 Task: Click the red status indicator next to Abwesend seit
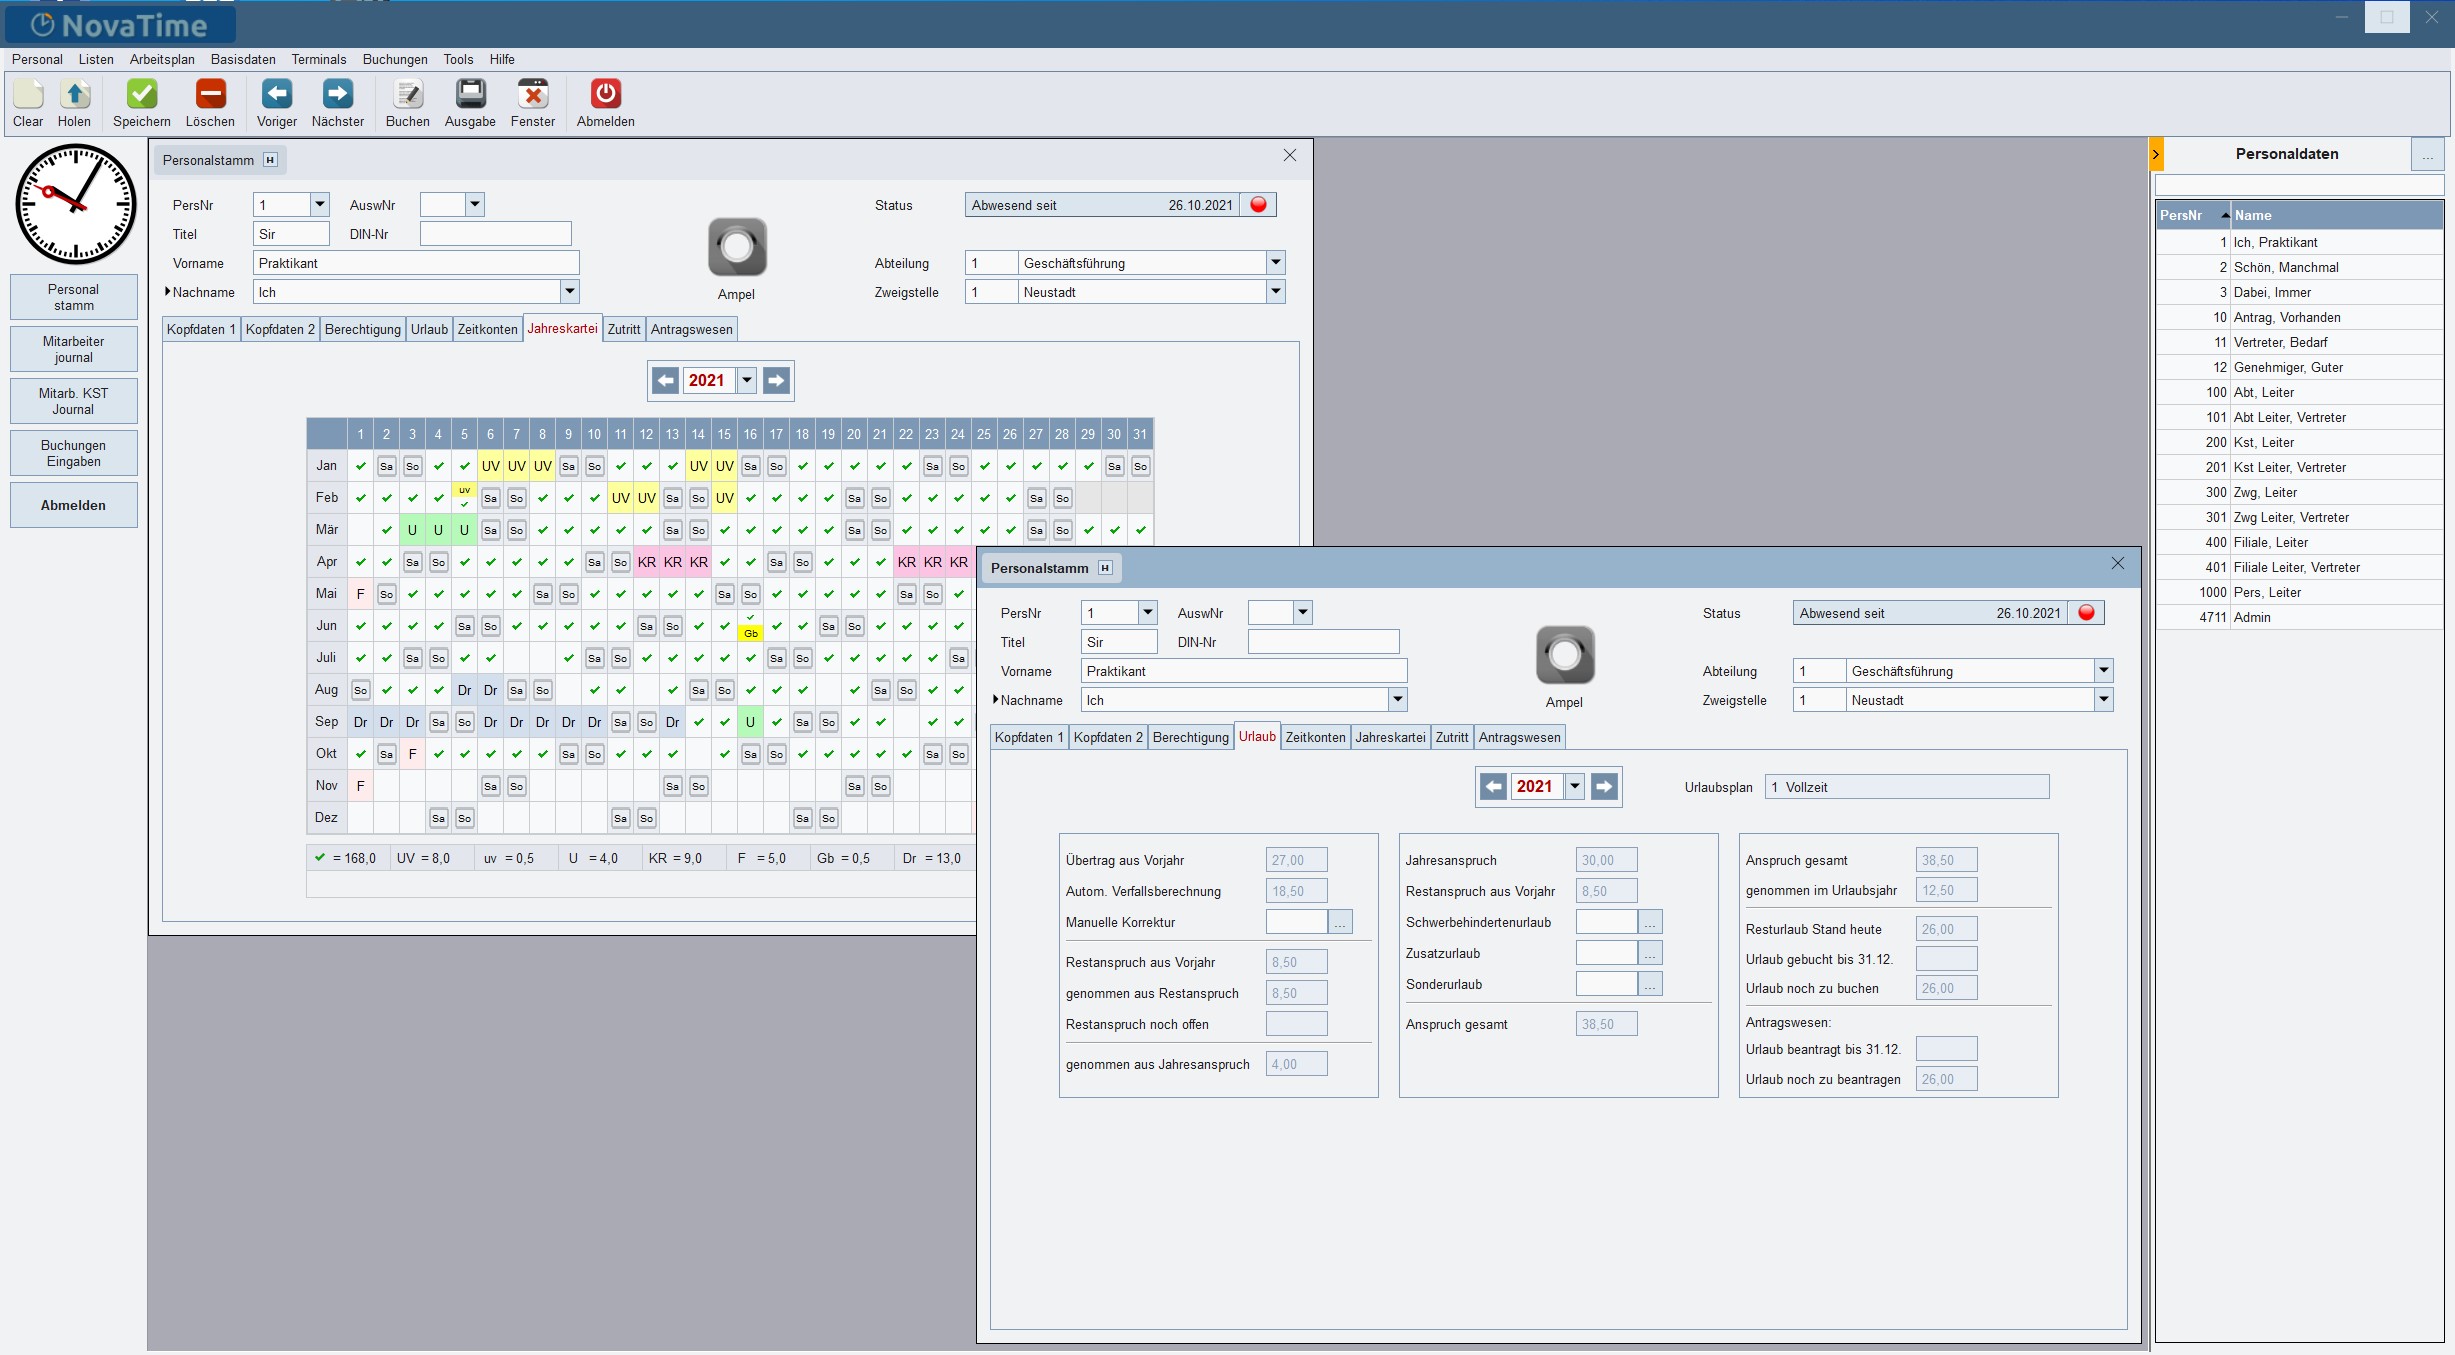click(2086, 613)
